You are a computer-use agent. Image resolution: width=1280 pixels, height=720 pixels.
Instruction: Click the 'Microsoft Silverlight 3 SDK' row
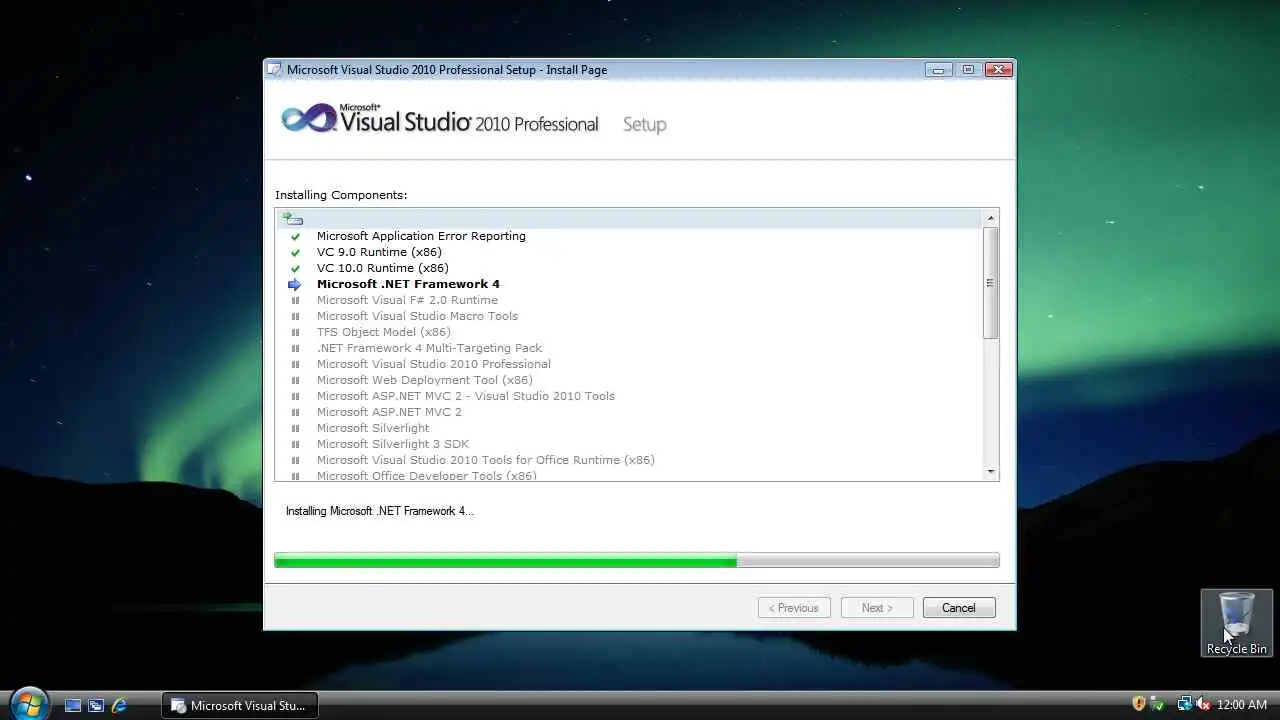(x=629, y=444)
